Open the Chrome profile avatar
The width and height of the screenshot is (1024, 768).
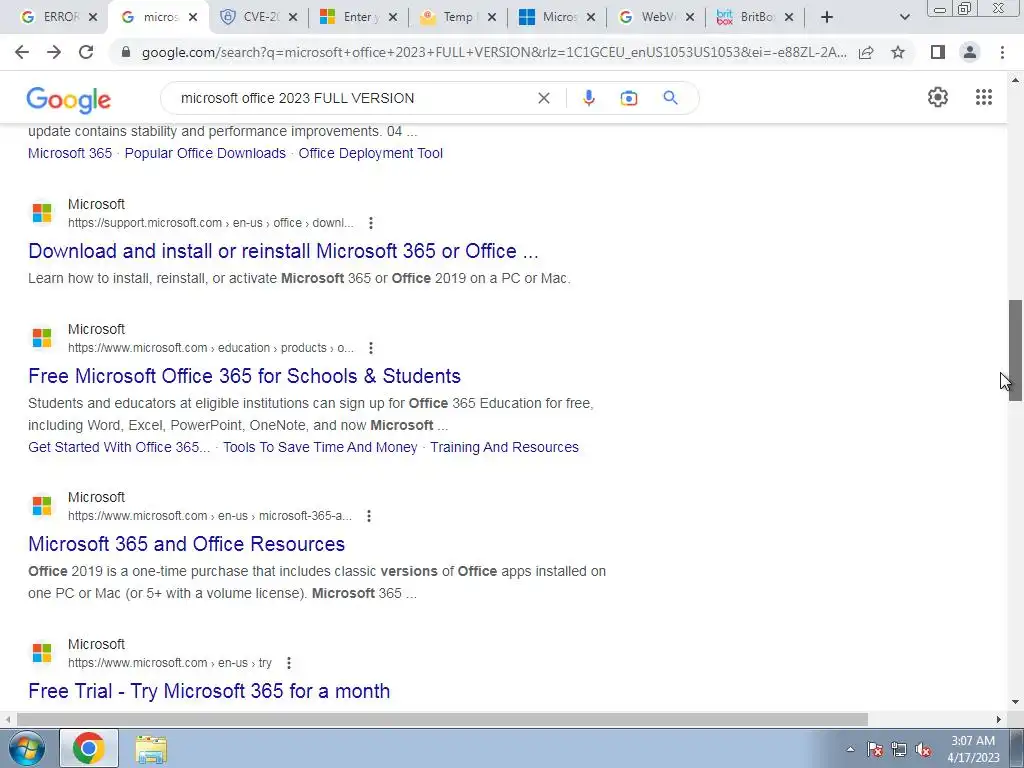pyautogui.click(x=970, y=52)
